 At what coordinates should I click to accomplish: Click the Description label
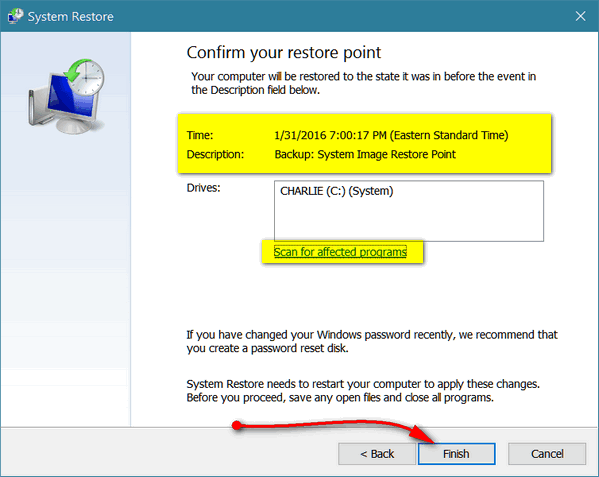215,154
